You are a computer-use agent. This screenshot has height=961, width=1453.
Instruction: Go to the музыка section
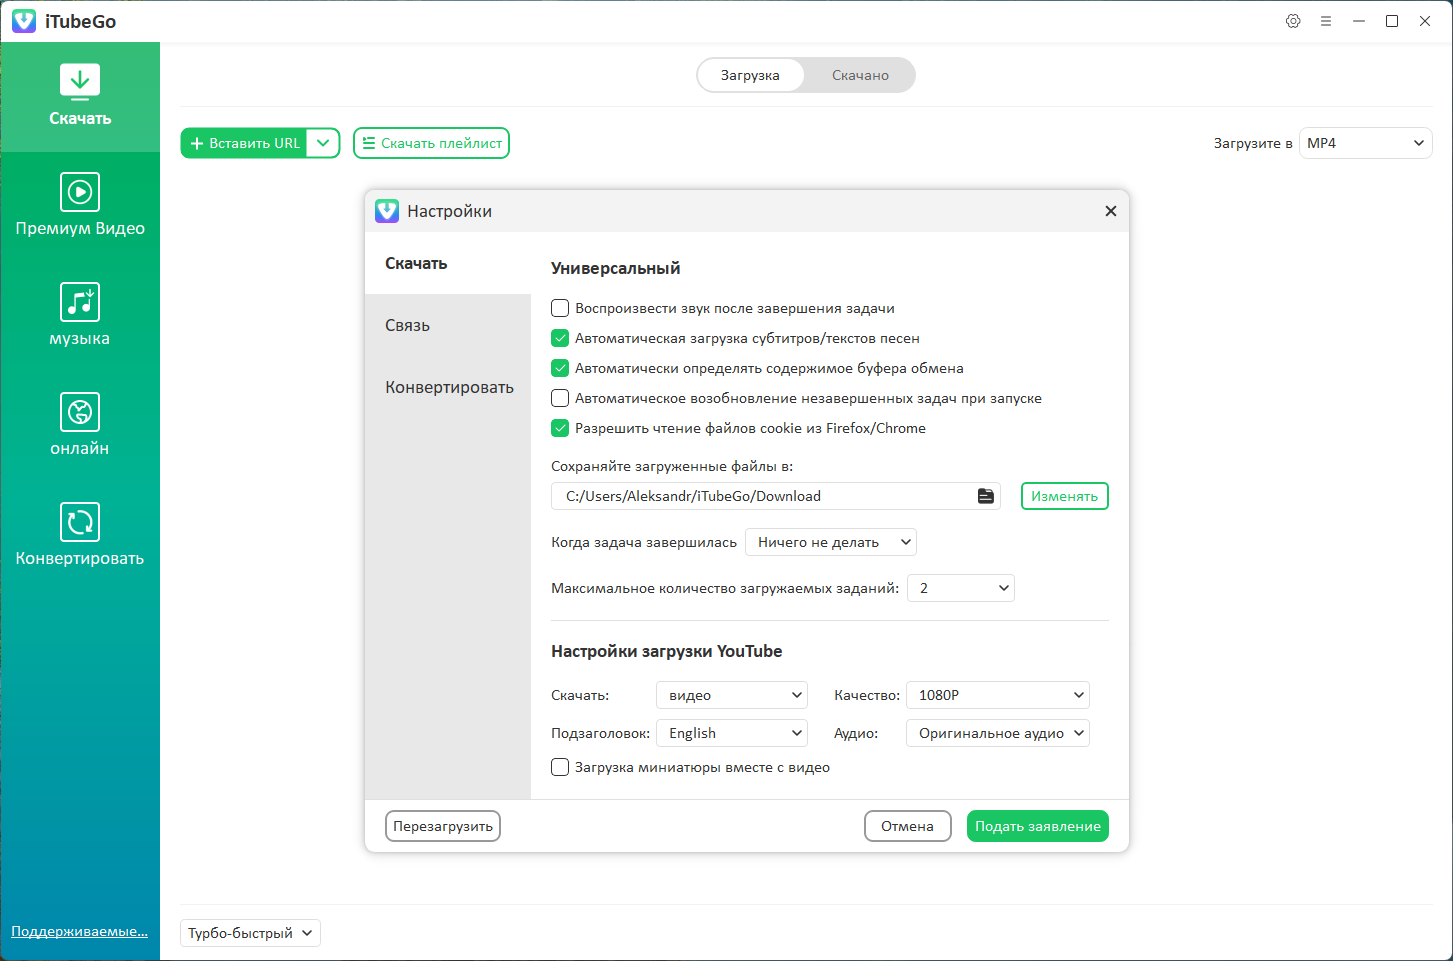pos(80,317)
